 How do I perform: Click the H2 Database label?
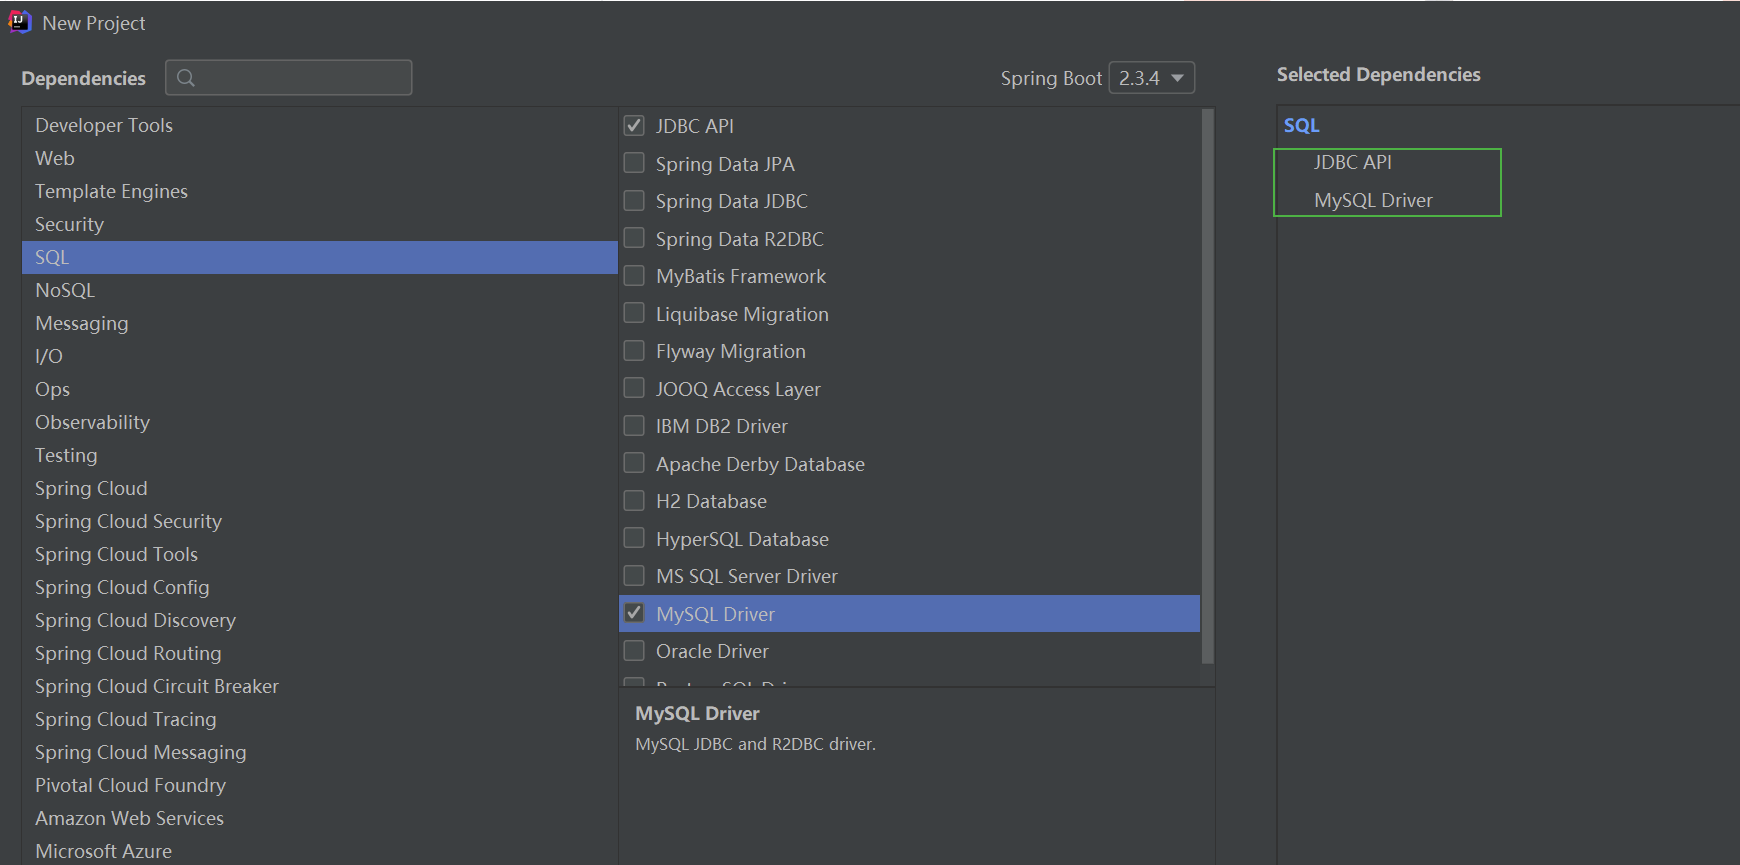tap(711, 501)
